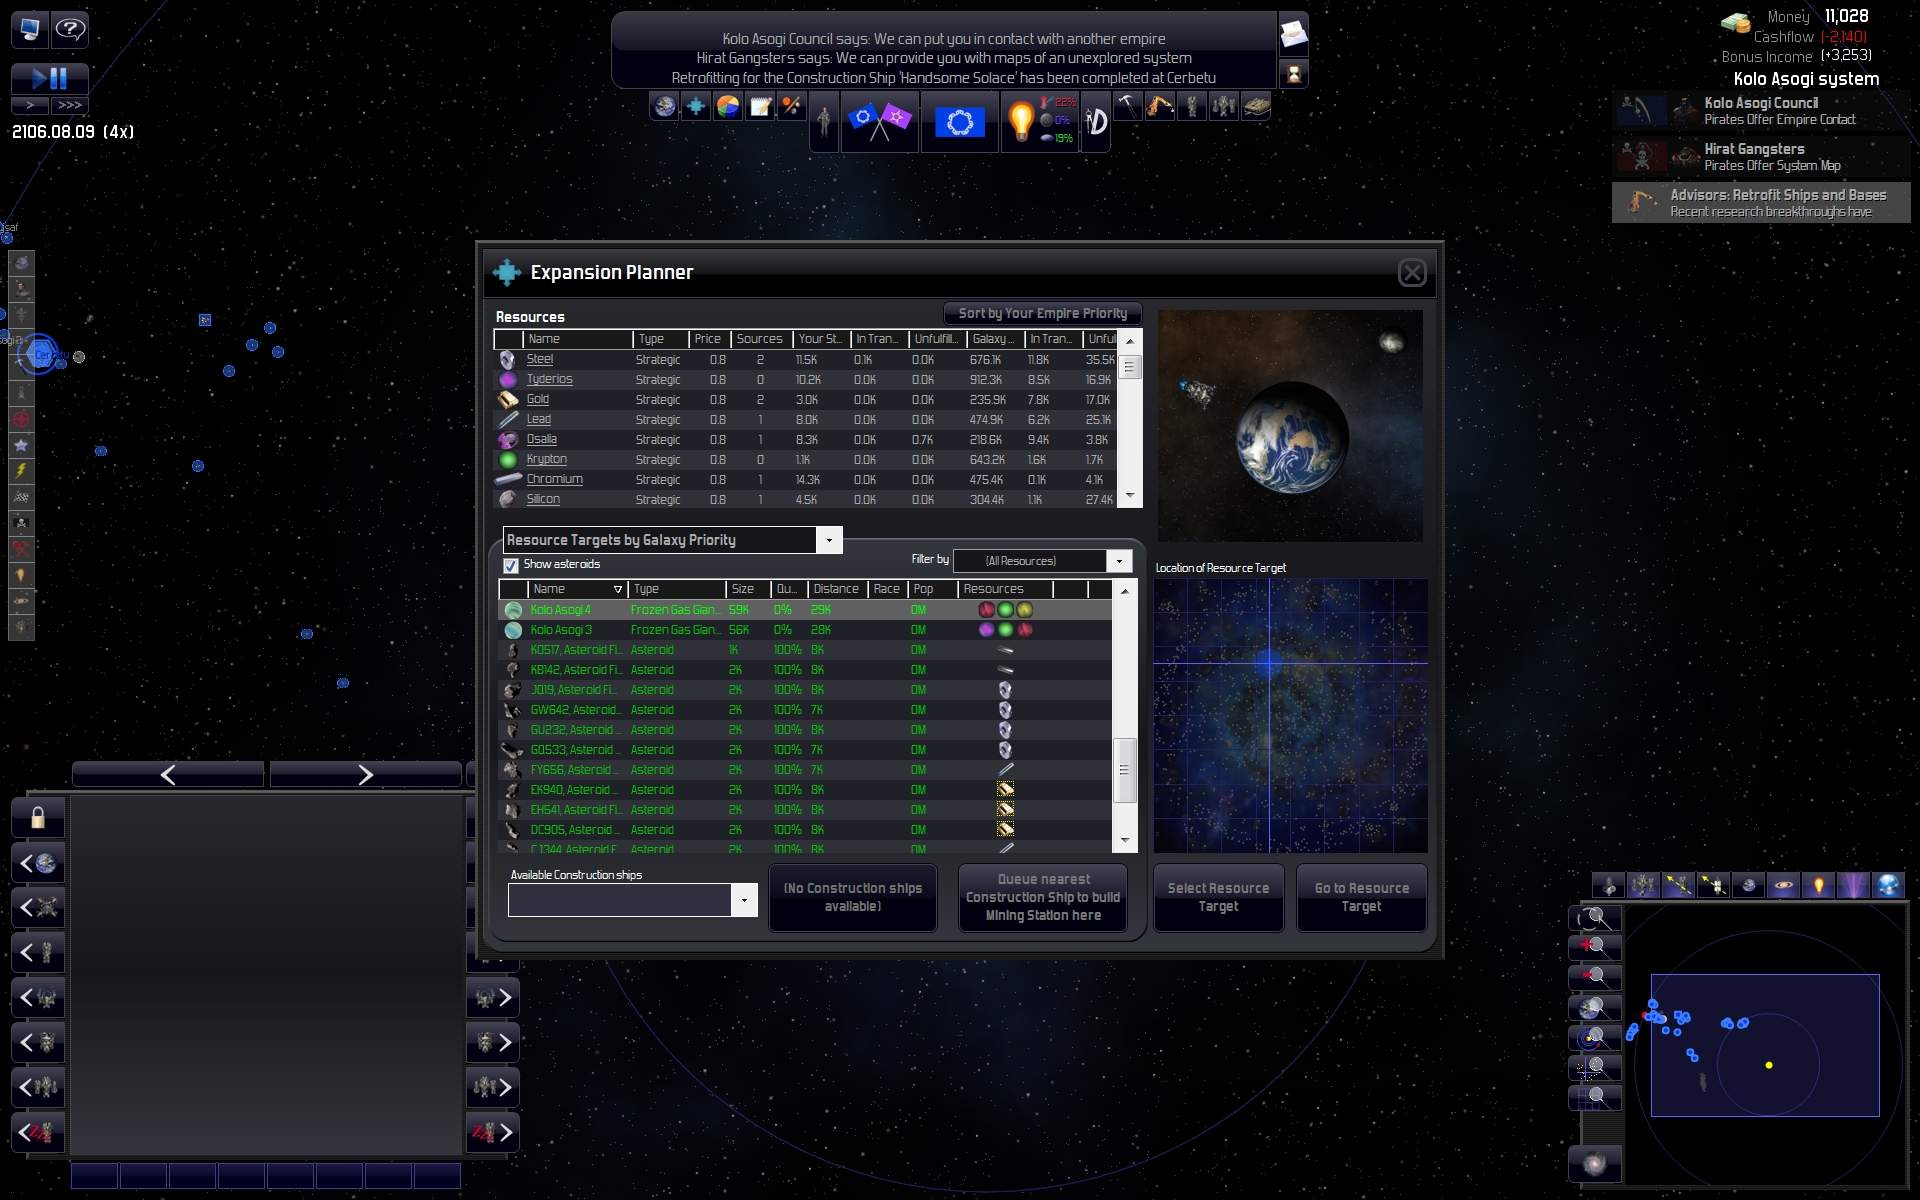Expand the Resource Targets by Galaxy Priority dropdown
The height and width of the screenshot is (1200, 1920).
[829, 540]
